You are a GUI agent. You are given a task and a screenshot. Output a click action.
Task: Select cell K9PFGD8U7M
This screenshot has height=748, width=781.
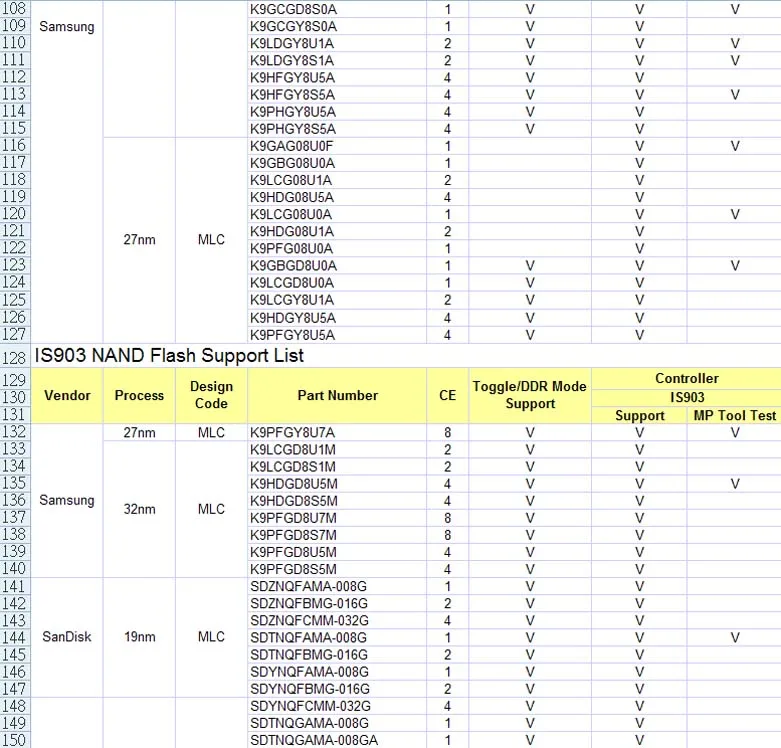tap(337, 518)
